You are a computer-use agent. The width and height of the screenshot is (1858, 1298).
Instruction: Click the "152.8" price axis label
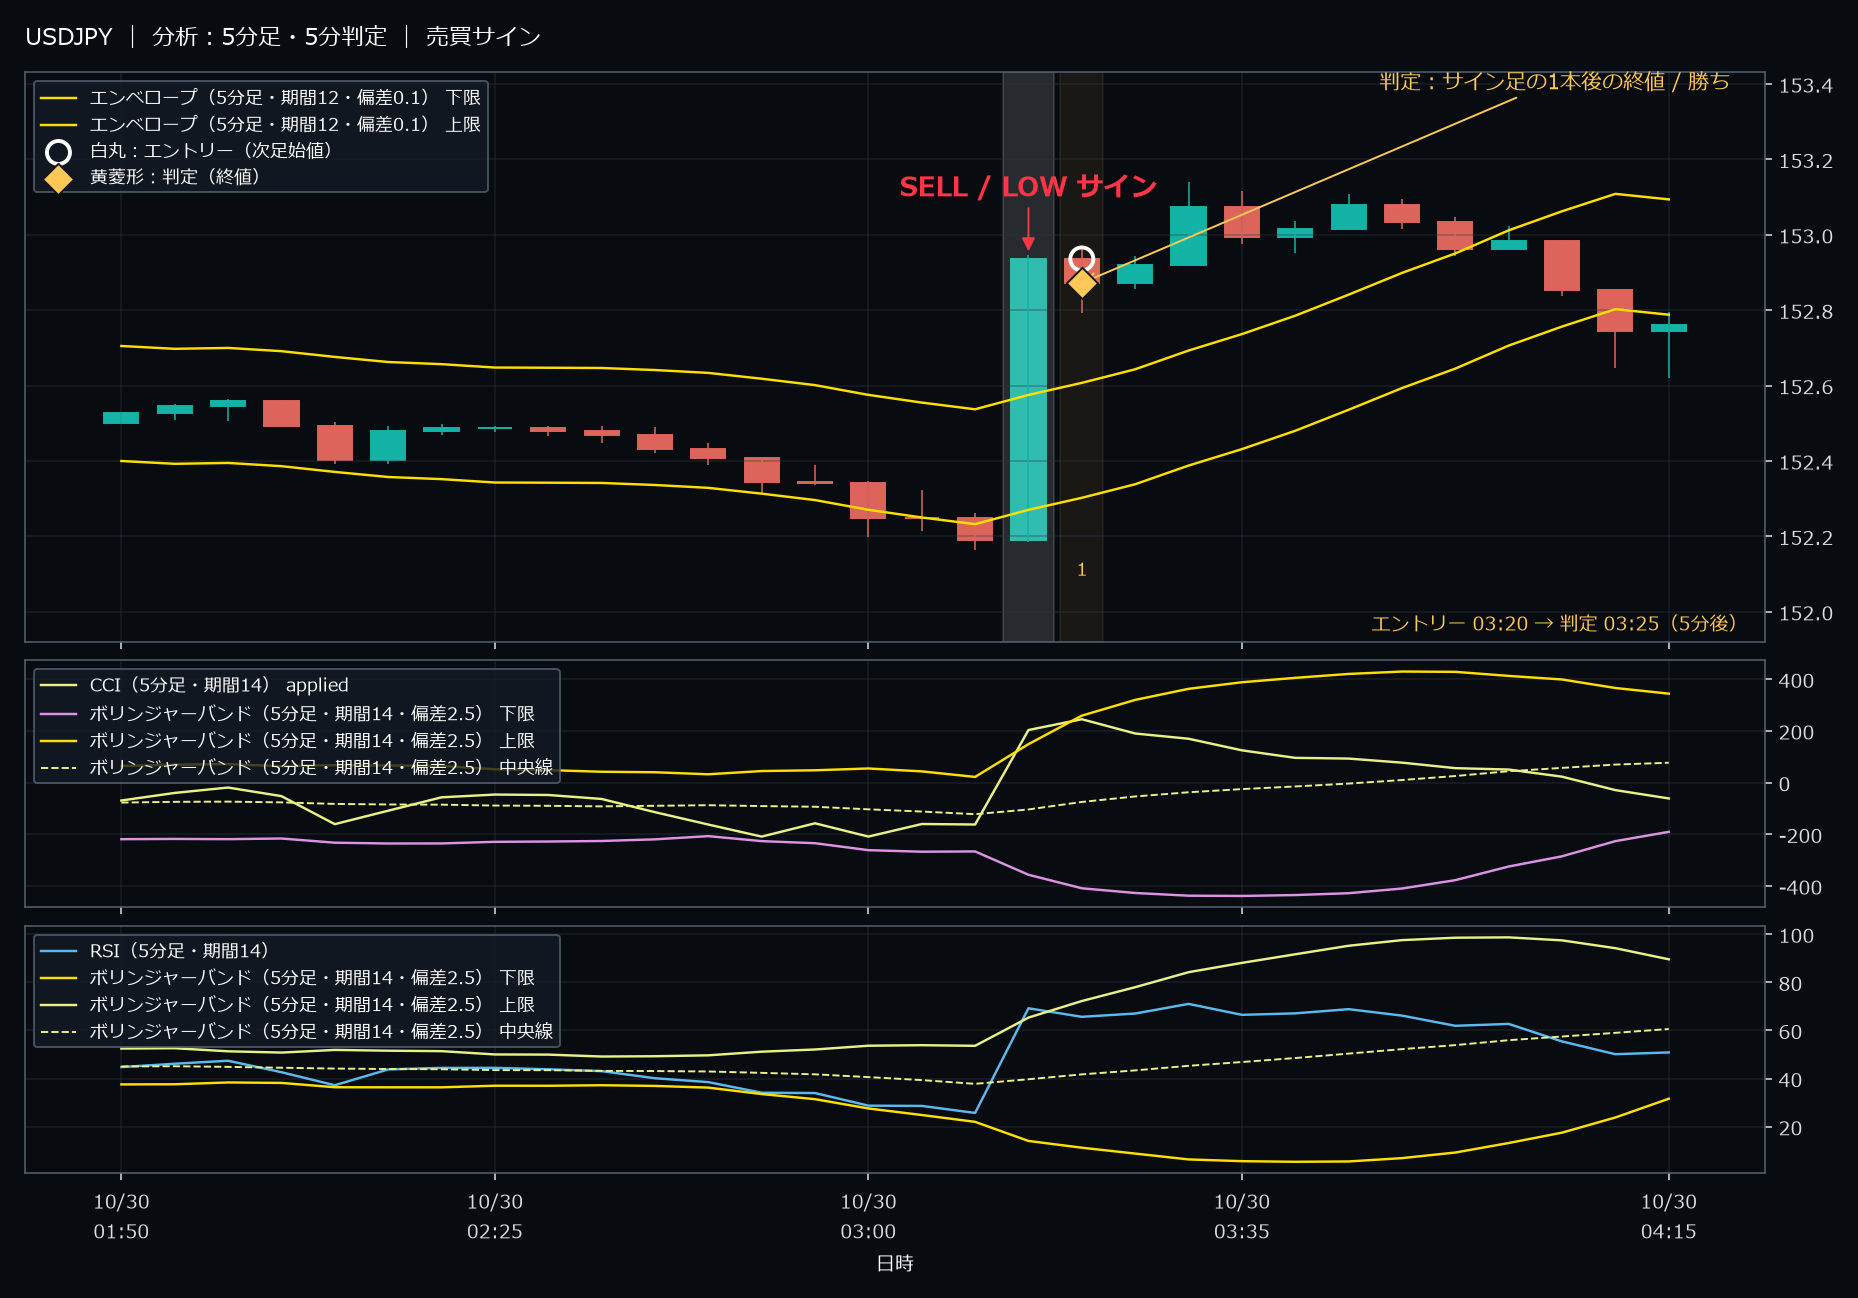pyautogui.click(x=1805, y=312)
